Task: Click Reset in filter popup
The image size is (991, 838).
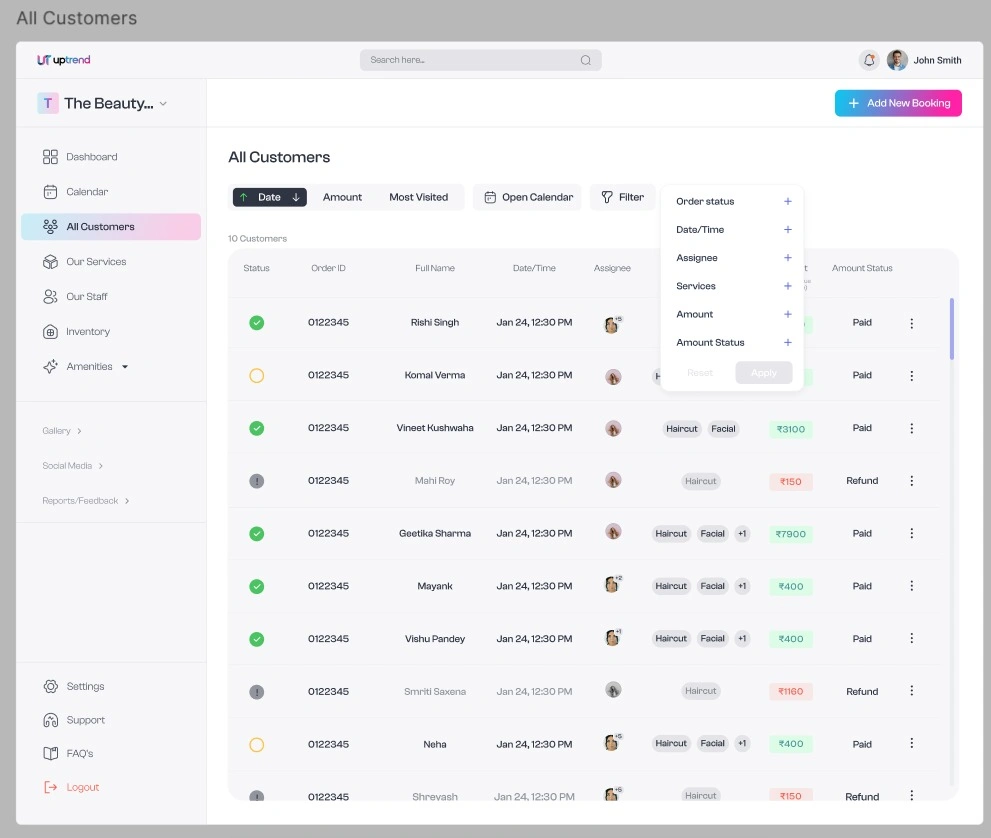Action: pyautogui.click(x=700, y=373)
